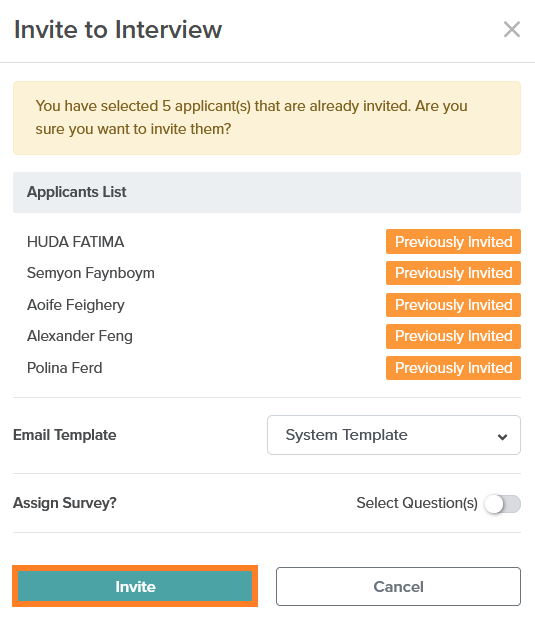The width and height of the screenshot is (535, 619).
Task: Click the already invited warning message
Action: coord(267,118)
